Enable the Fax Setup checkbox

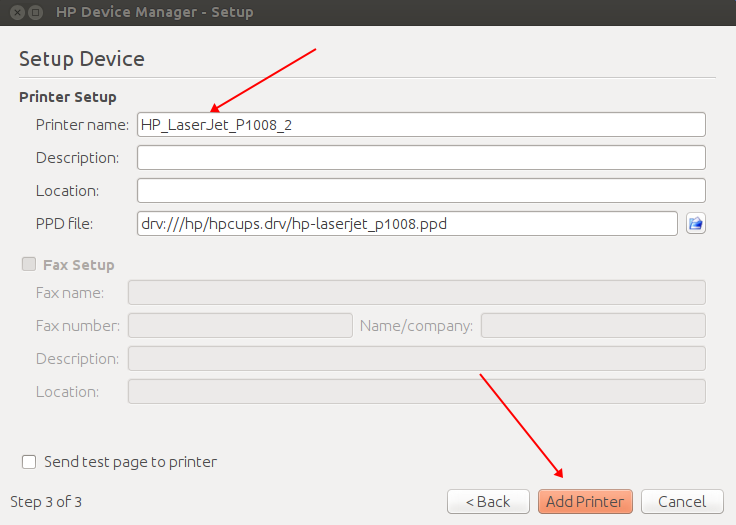coord(29,264)
